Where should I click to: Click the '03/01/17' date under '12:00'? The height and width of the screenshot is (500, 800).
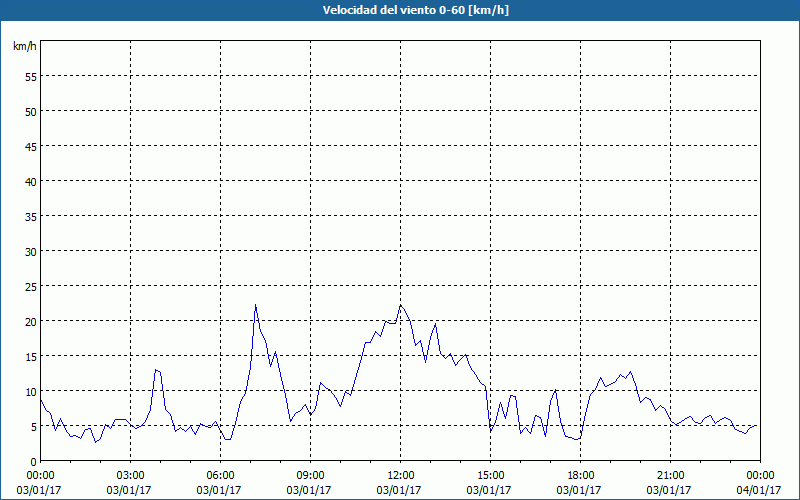[x=399, y=490]
